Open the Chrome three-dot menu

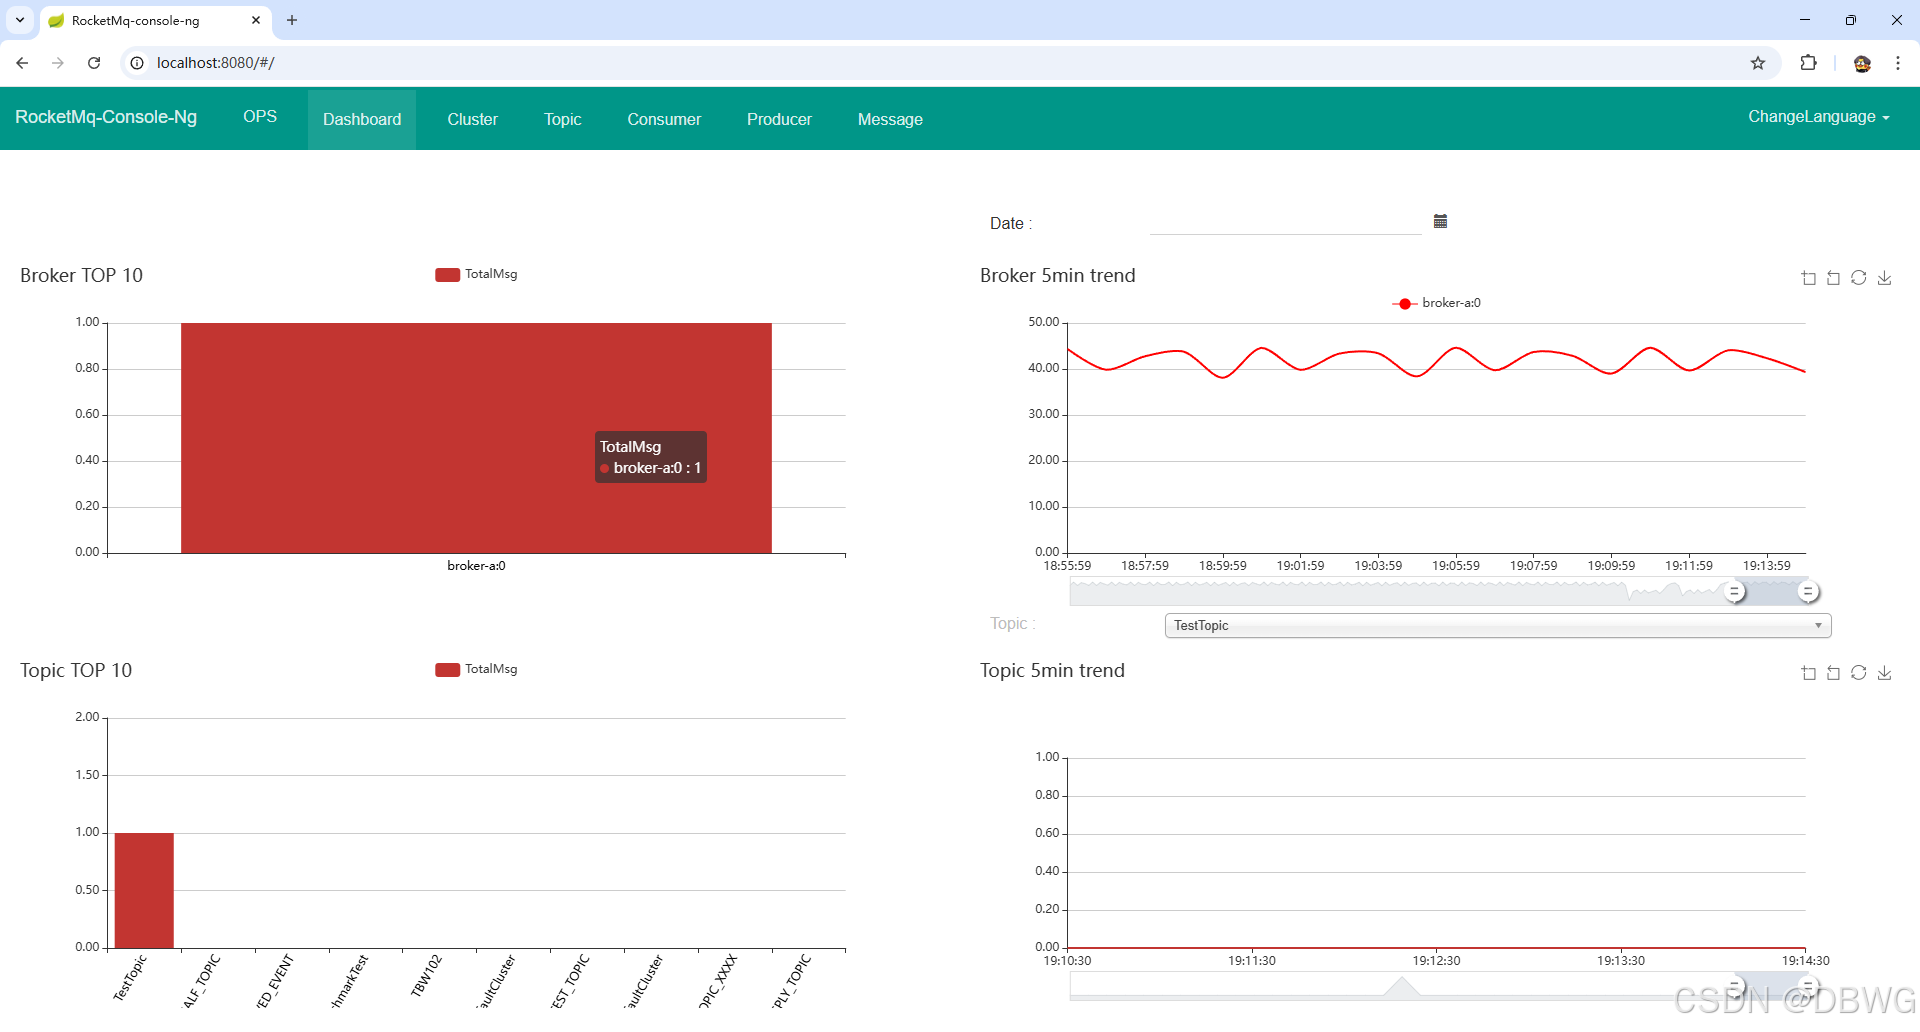(x=1898, y=63)
